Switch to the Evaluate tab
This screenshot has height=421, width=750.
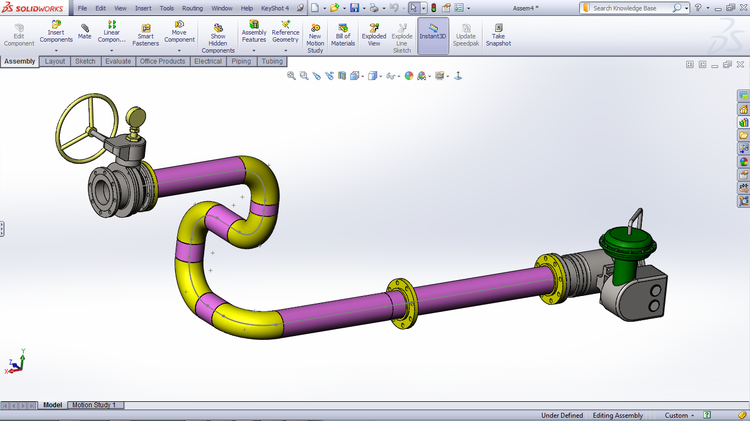(118, 61)
